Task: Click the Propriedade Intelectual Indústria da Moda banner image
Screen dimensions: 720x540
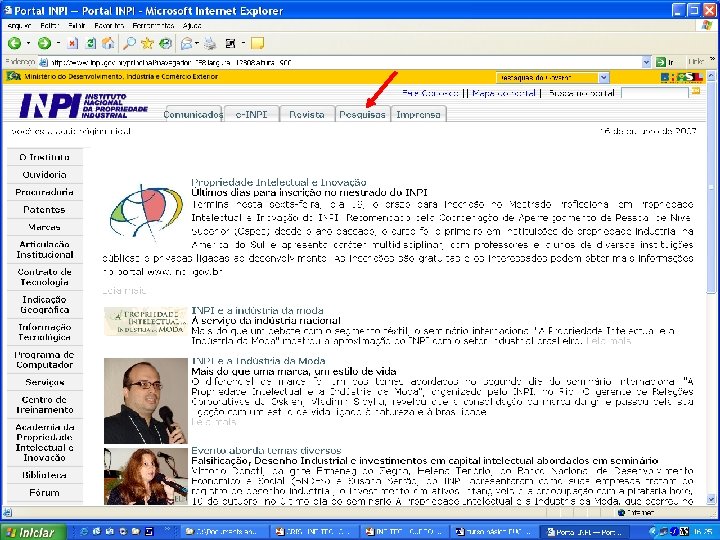Action: [146, 321]
